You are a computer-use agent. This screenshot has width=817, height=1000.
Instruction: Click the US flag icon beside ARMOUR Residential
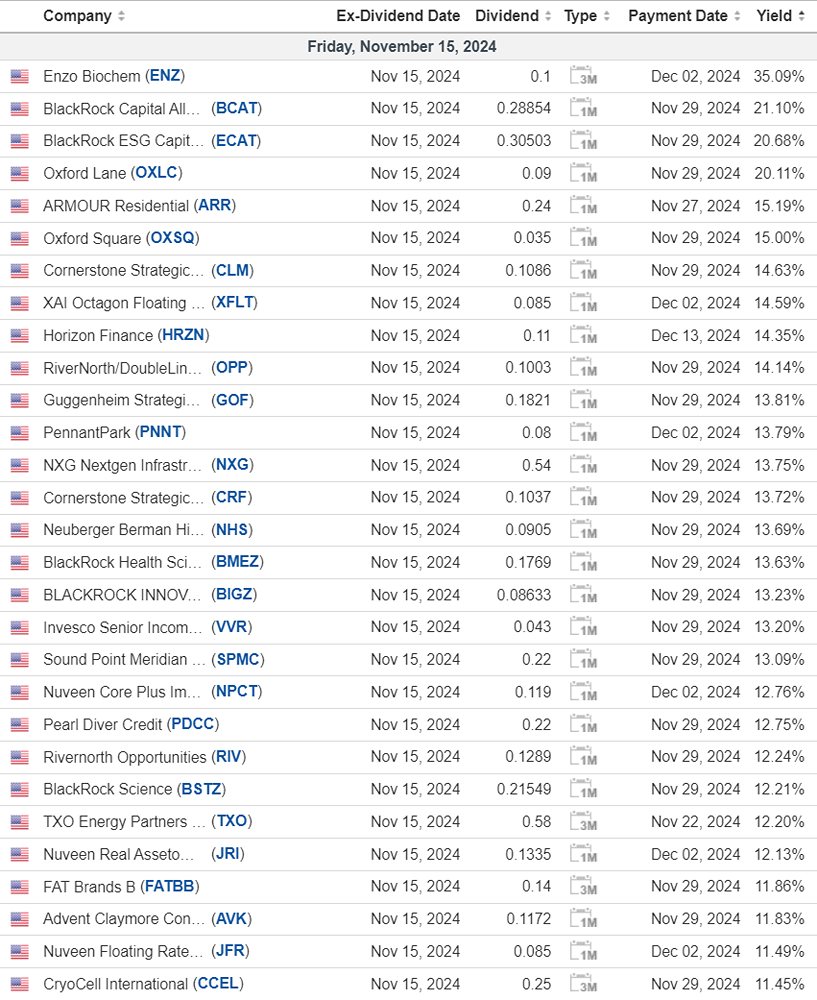(19, 206)
